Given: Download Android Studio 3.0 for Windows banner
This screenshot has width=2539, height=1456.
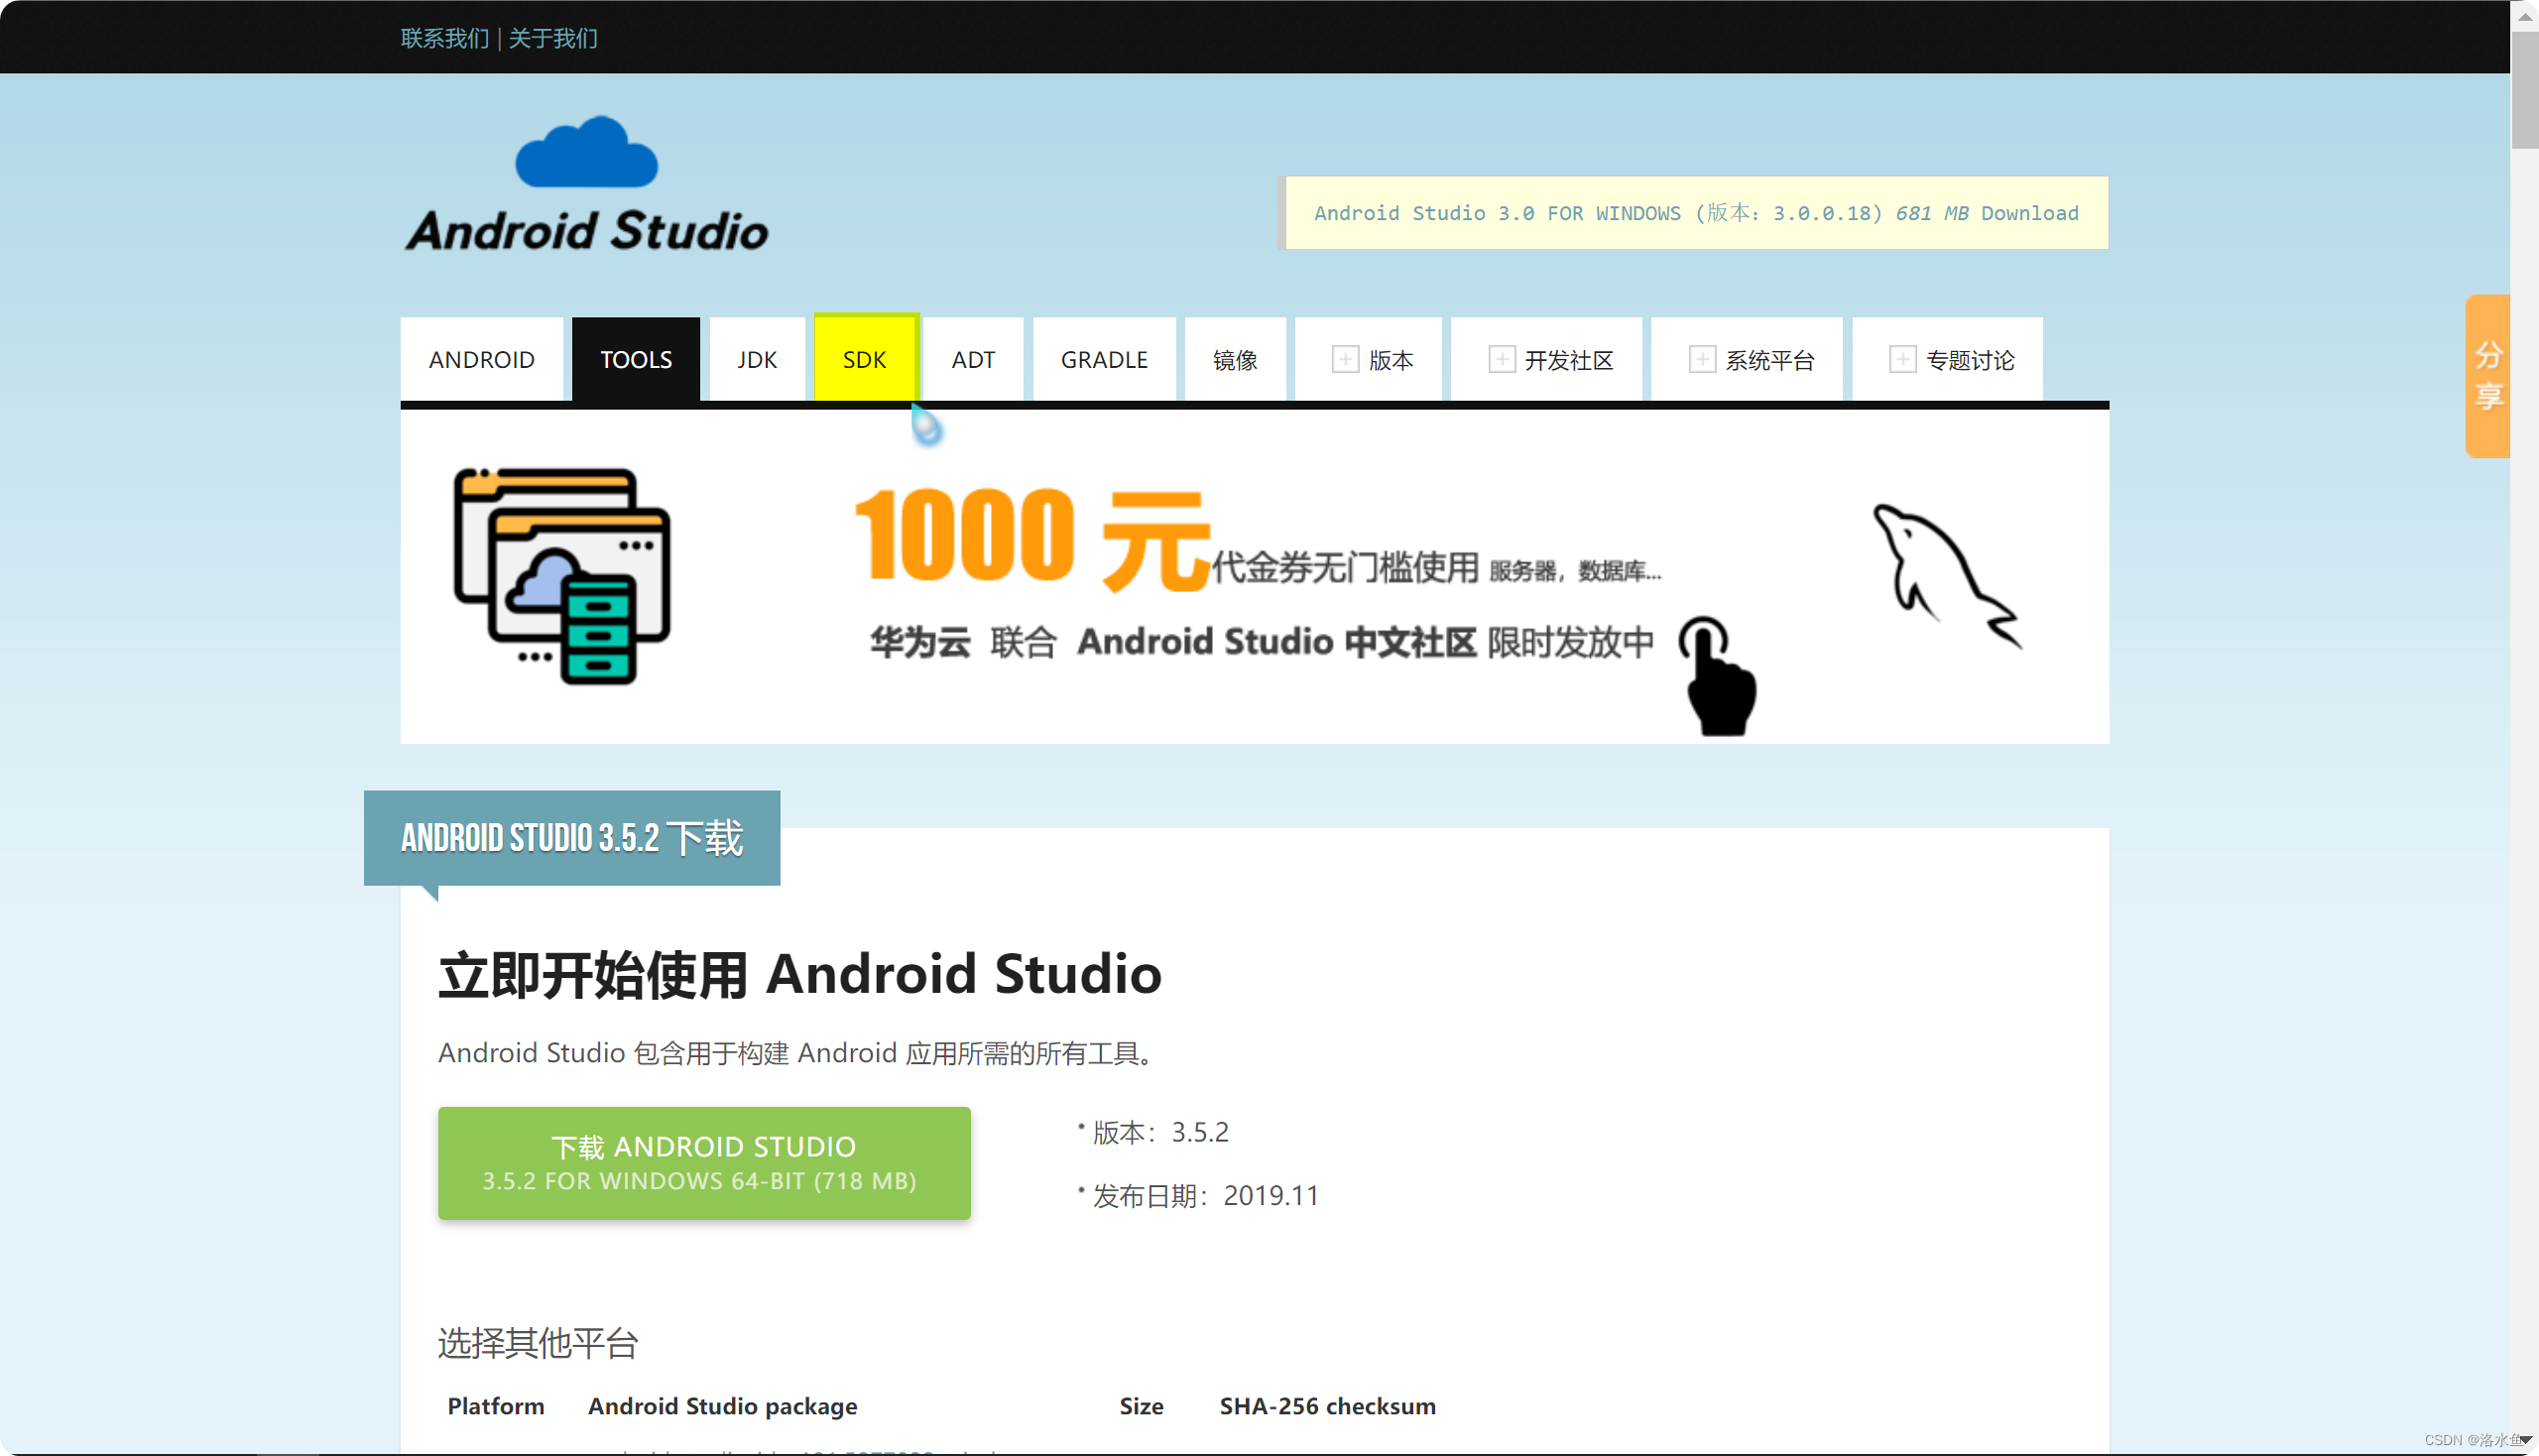Looking at the screenshot, I should coord(1695,213).
